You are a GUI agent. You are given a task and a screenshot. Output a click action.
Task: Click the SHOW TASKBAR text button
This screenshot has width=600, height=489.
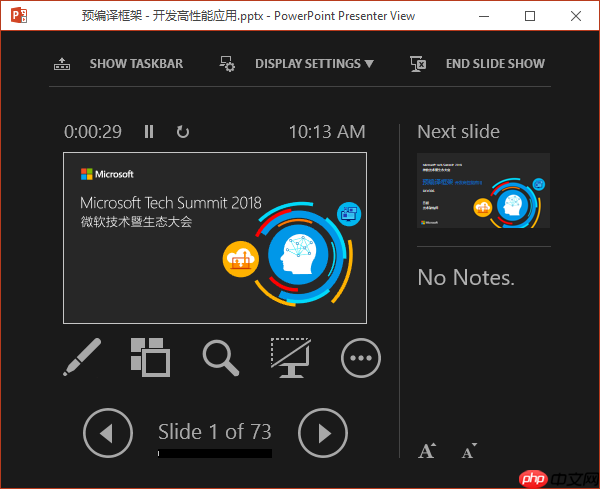click(x=136, y=64)
